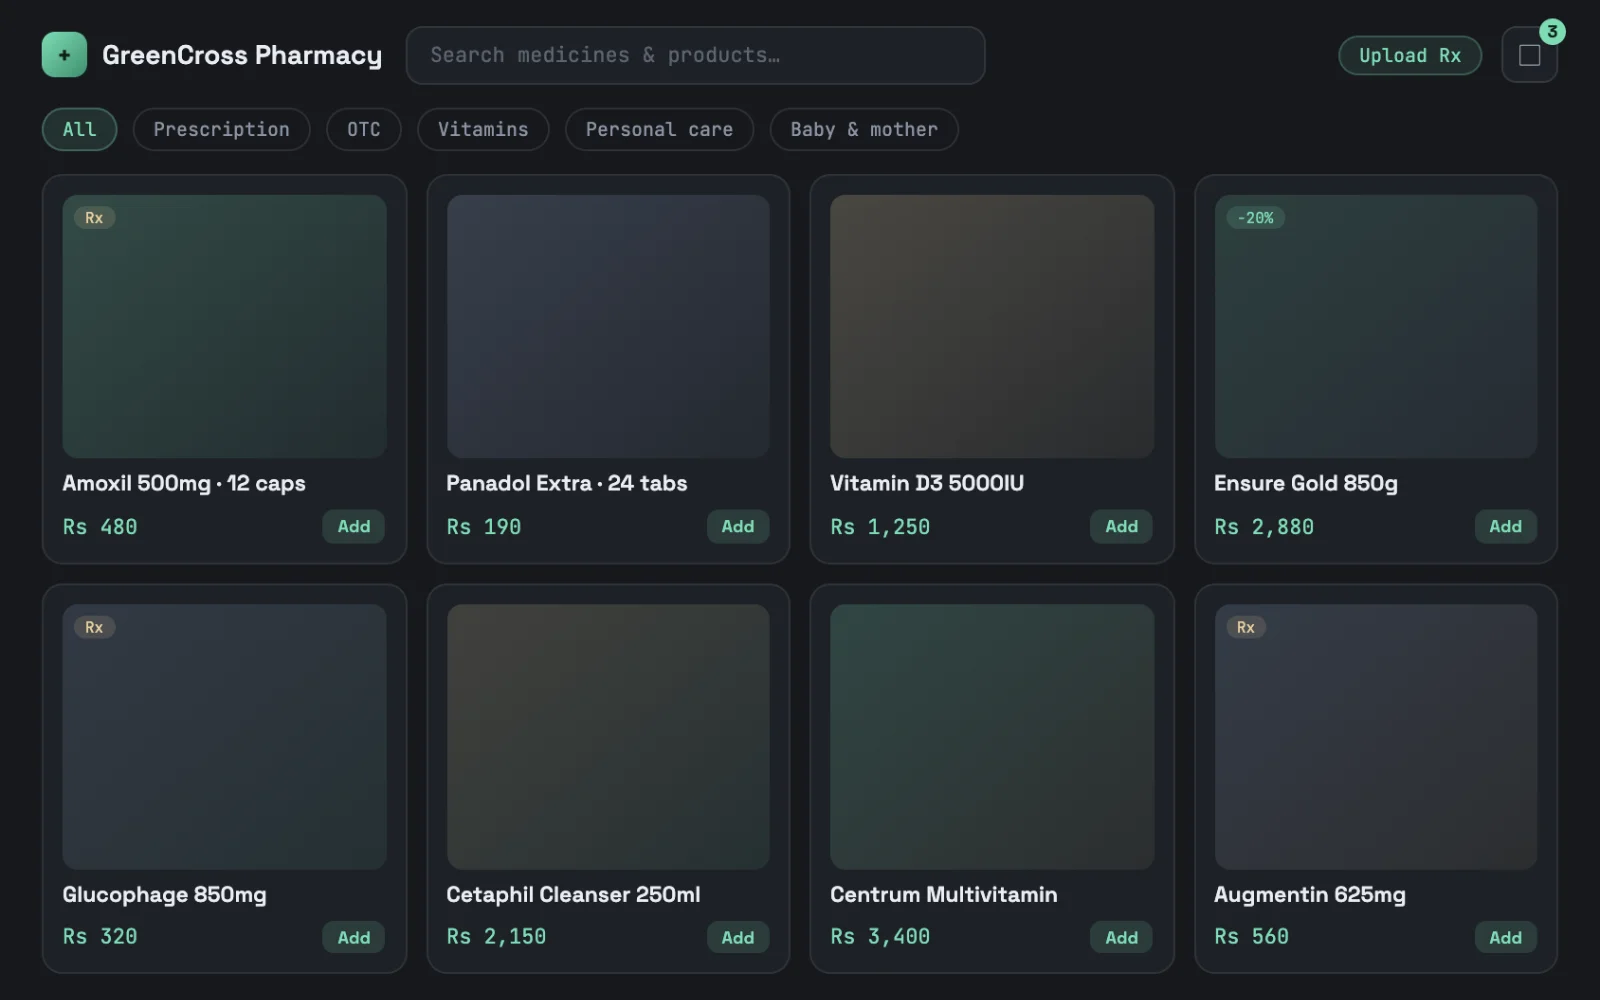Open Panadol Extra product image
This screenshot has width=1600, height=1000.
pos(608,326)
